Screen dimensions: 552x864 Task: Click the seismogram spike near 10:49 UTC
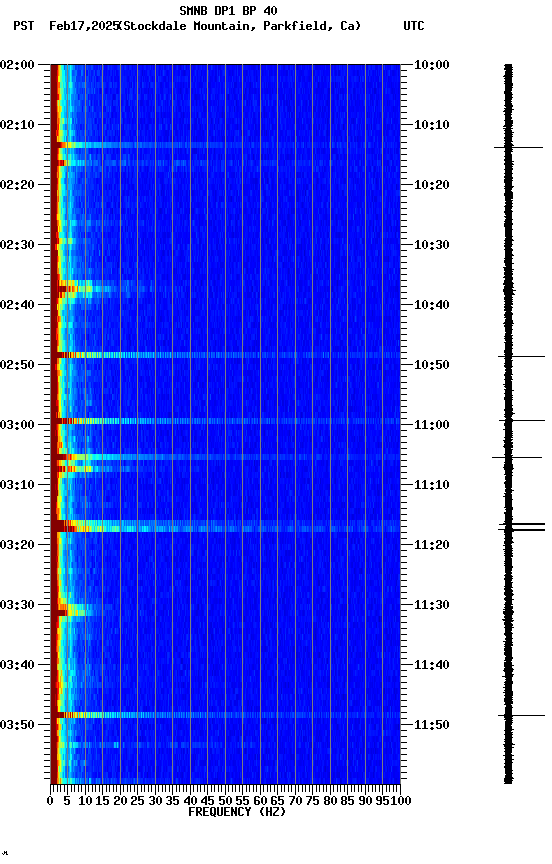click(x=522, y=357)
